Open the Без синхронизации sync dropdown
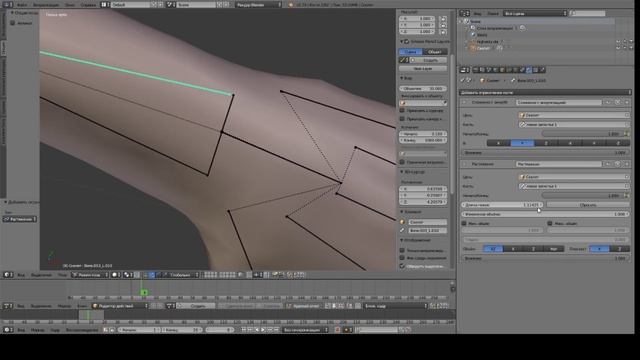Viewport: 640px width, 360px height. [305, 330]
